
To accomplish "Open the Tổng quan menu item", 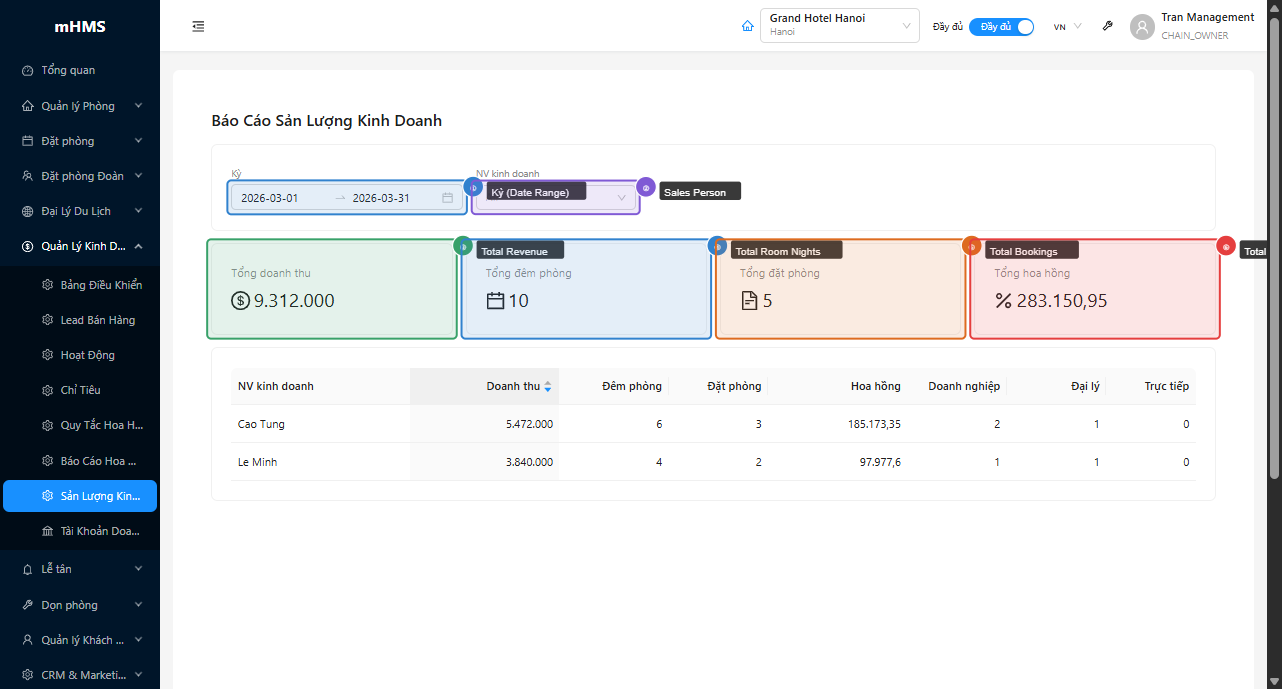I will (68, 71).
